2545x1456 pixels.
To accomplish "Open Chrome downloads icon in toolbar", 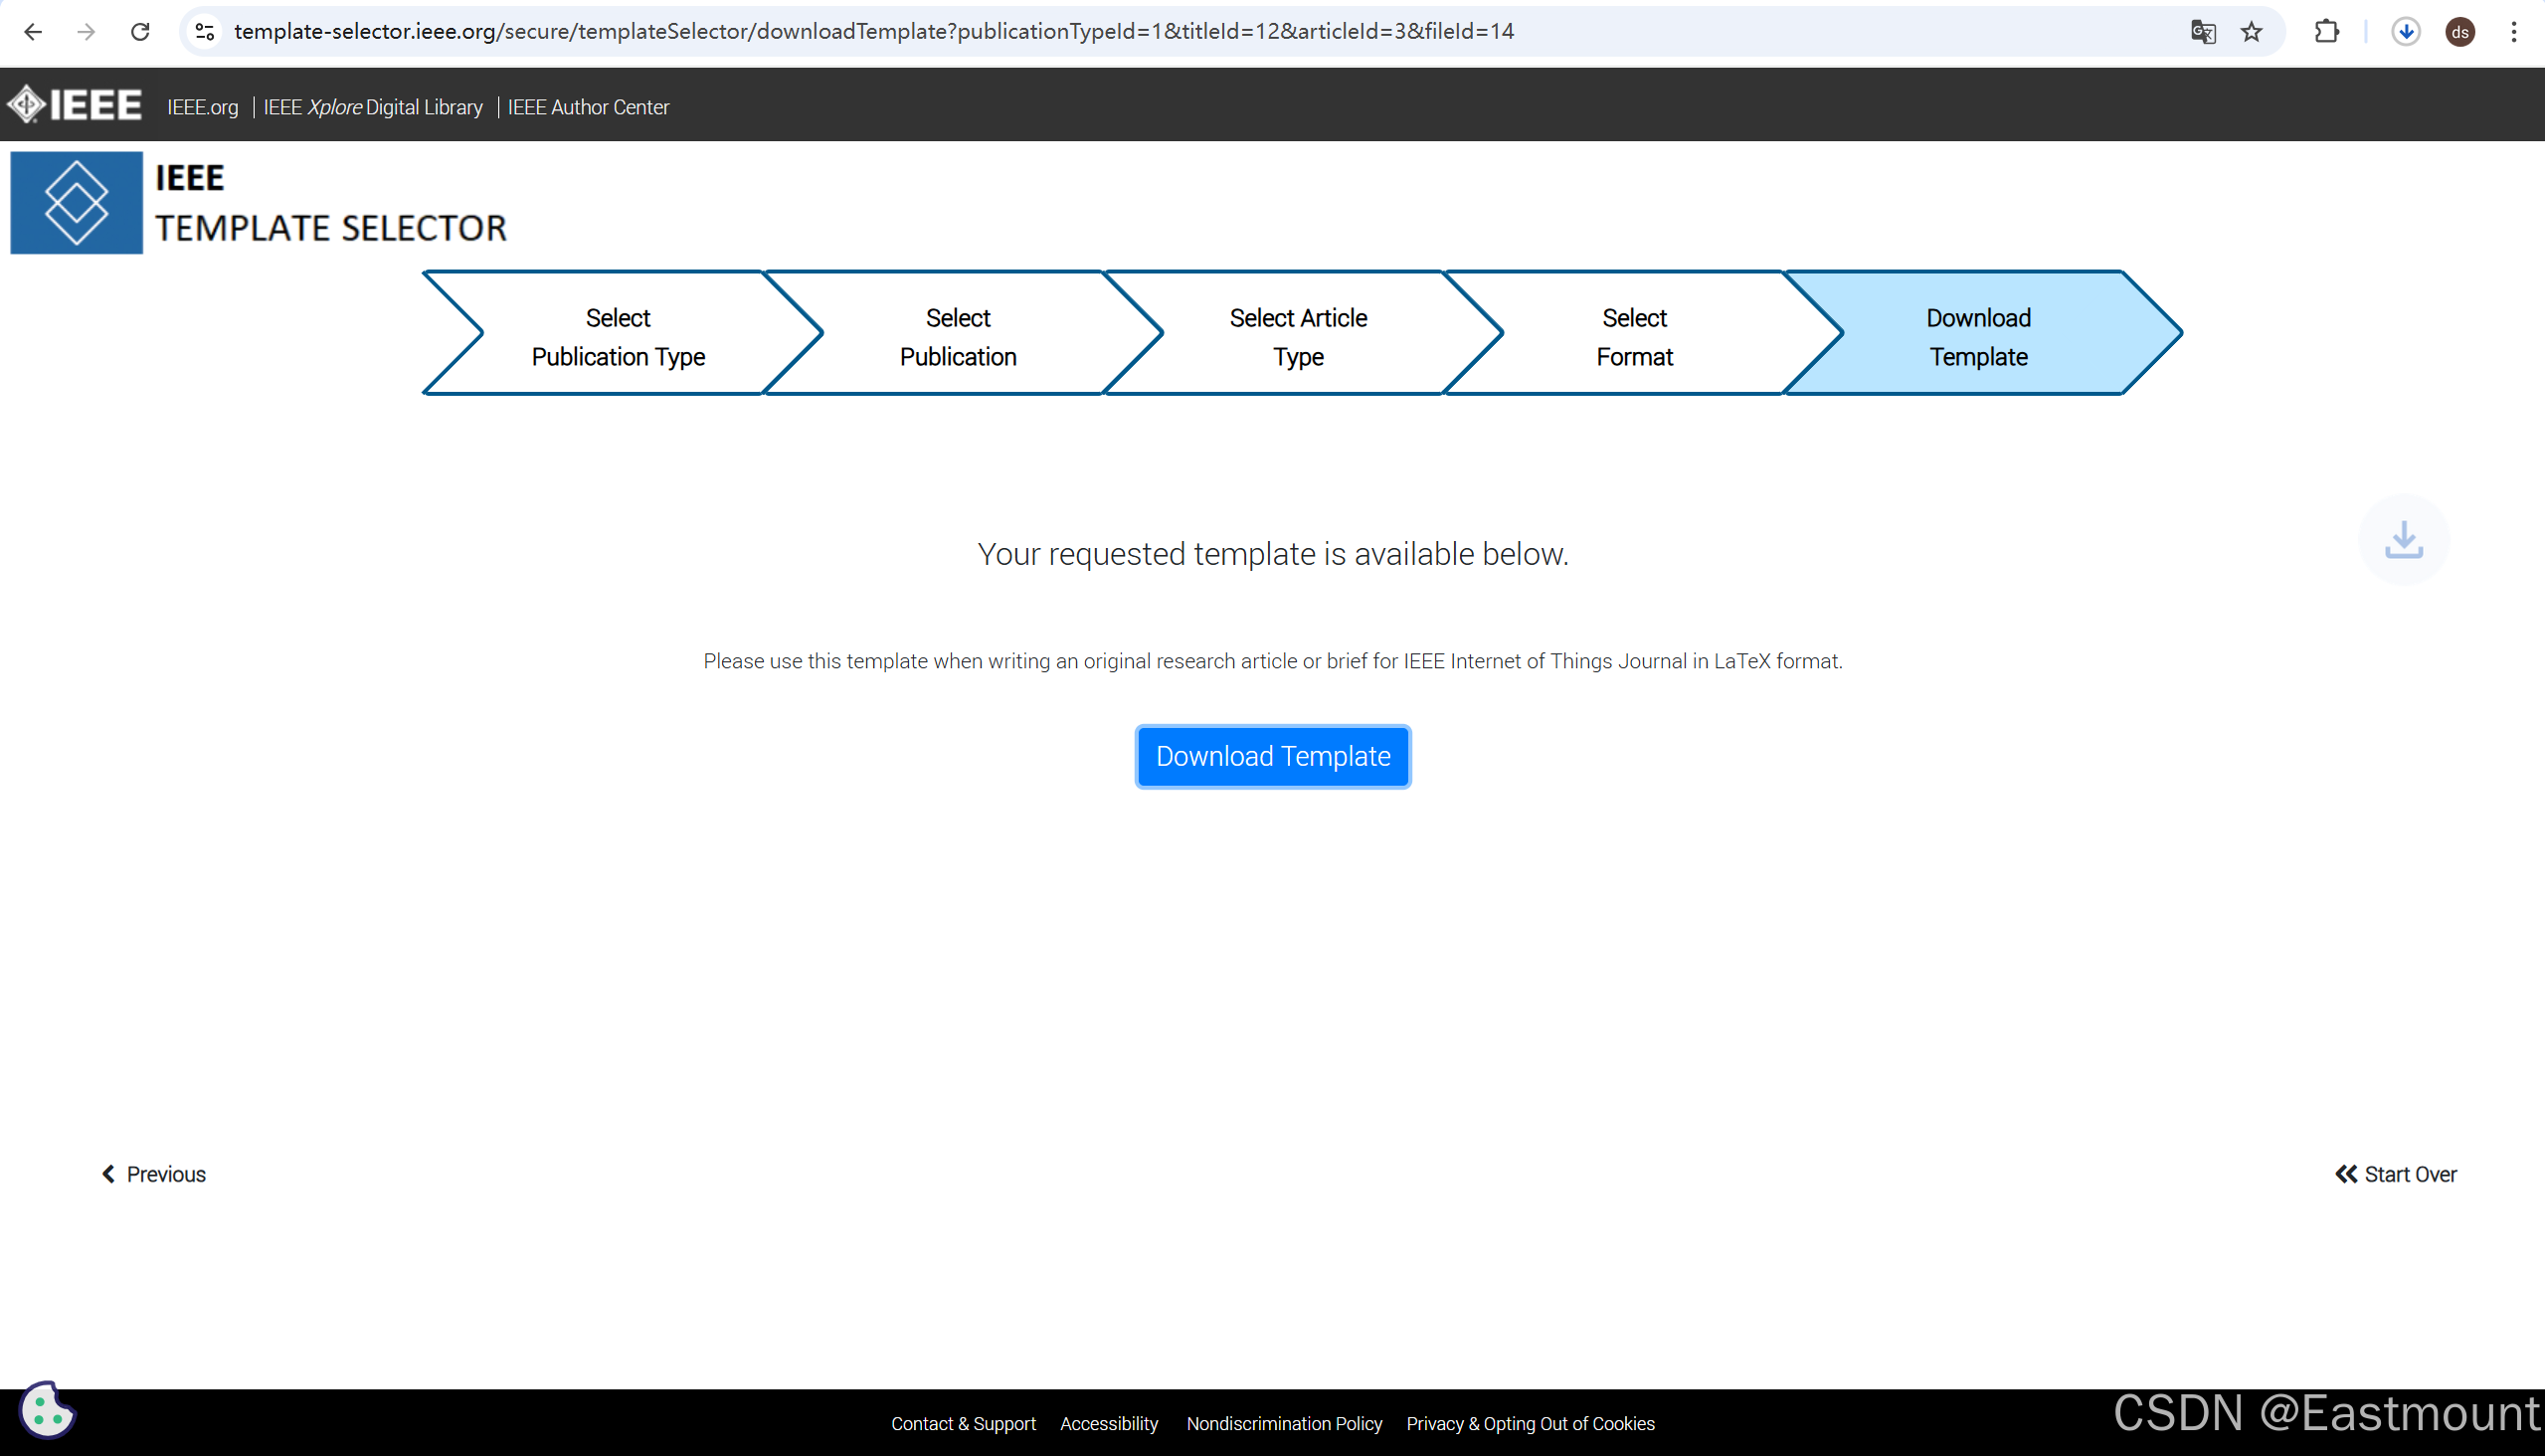I will (x=2405, y=32).
